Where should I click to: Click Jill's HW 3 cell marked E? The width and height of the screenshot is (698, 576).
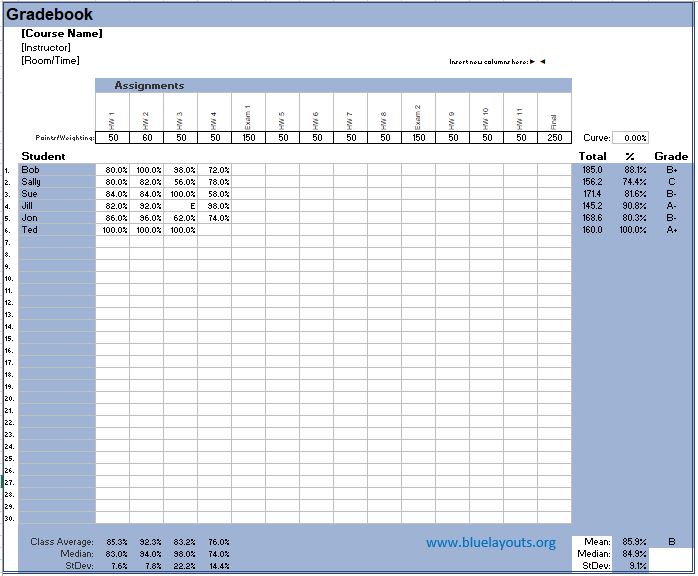(x=180, y=205)
